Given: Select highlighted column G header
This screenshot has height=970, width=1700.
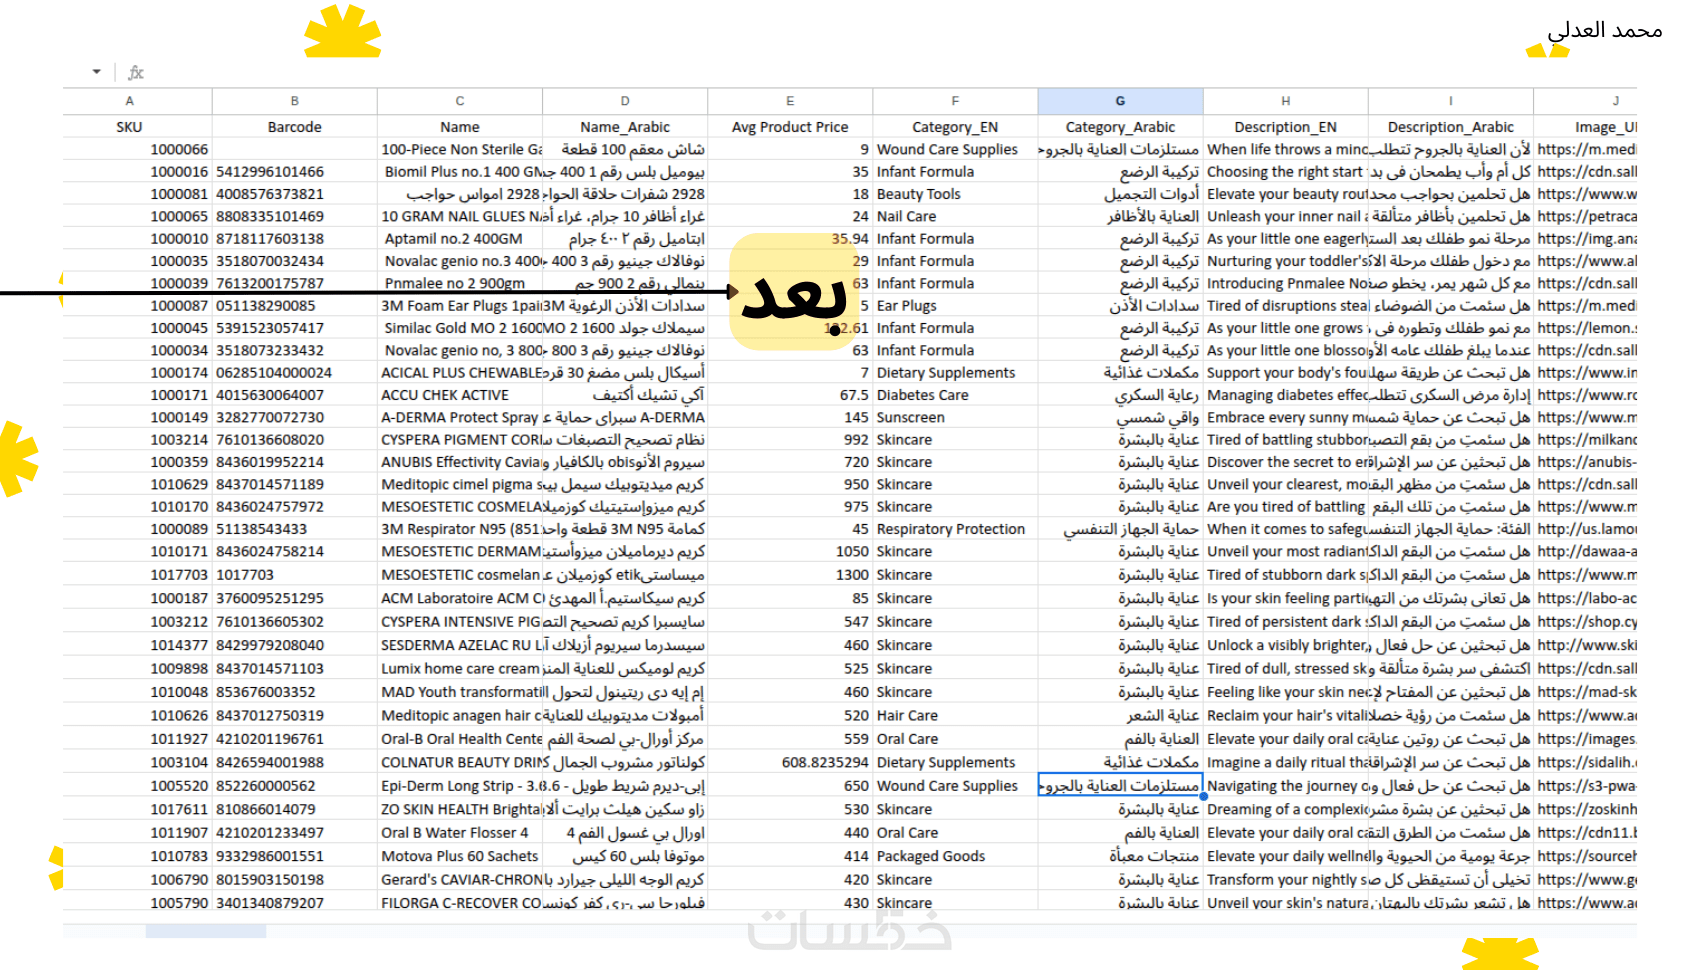Looking at the screenshot, I should pos(1120,101).
